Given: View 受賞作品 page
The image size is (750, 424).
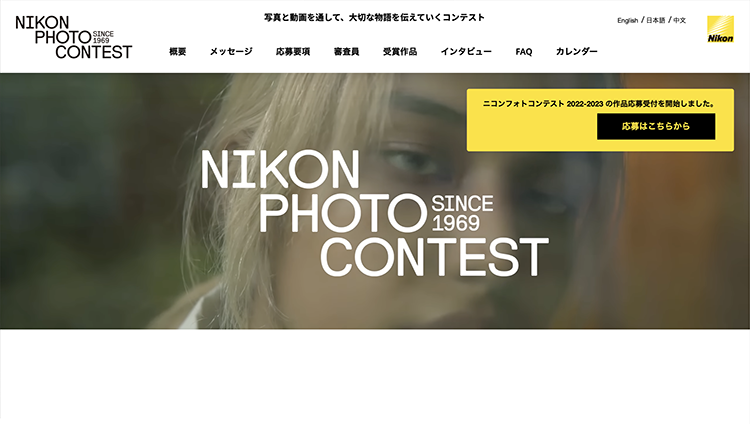Looking at the screenshot, I should 400,51.
